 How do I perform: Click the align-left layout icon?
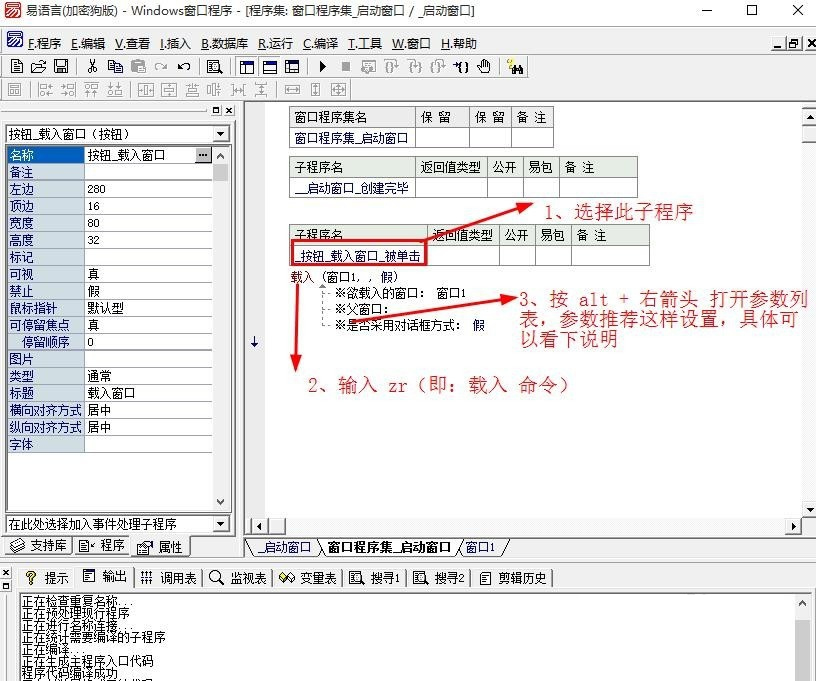pos(45,90)
